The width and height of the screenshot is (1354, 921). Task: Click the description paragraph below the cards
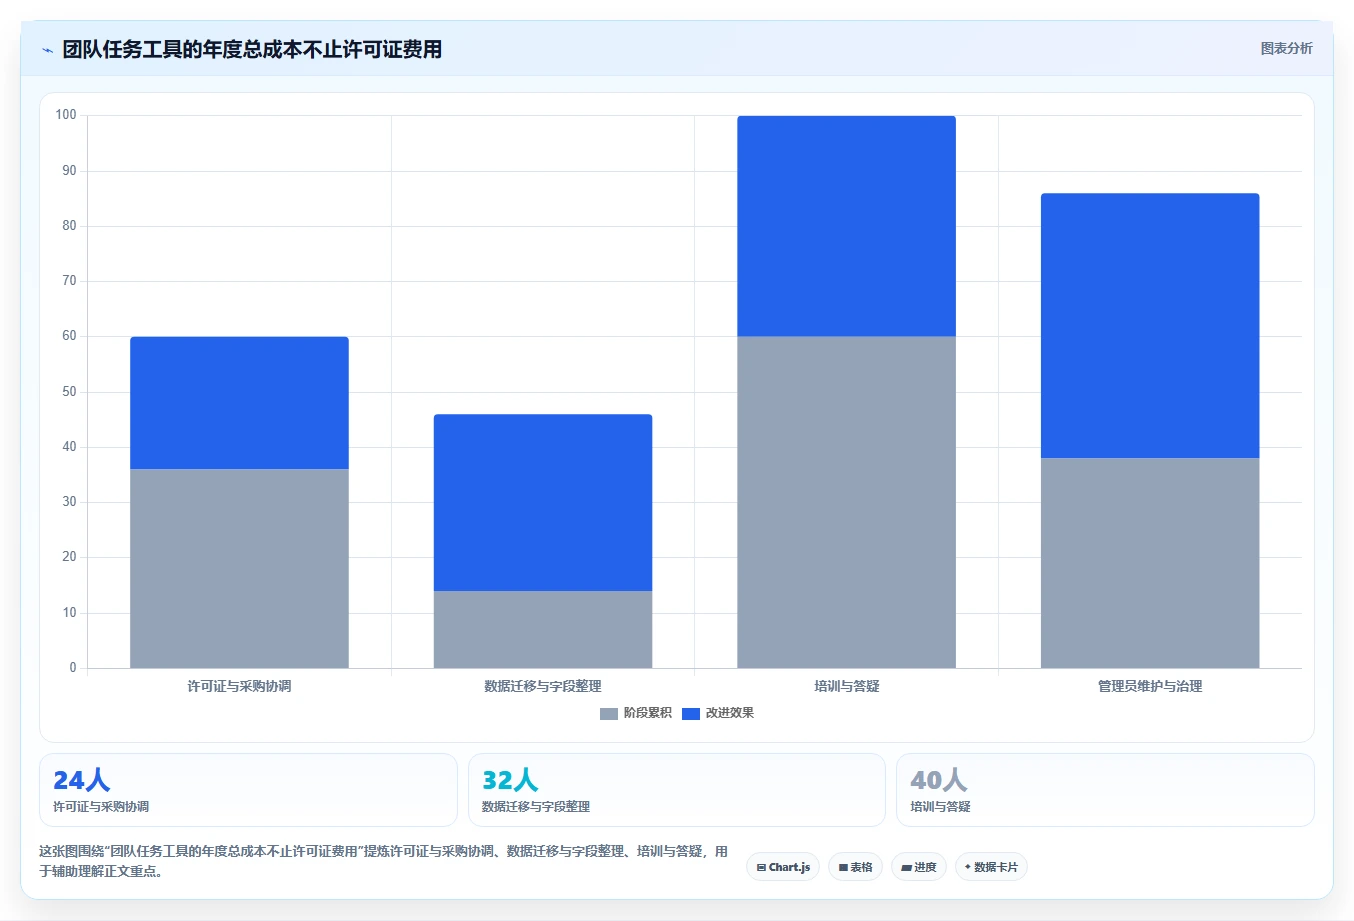click(x=384, y=861)
